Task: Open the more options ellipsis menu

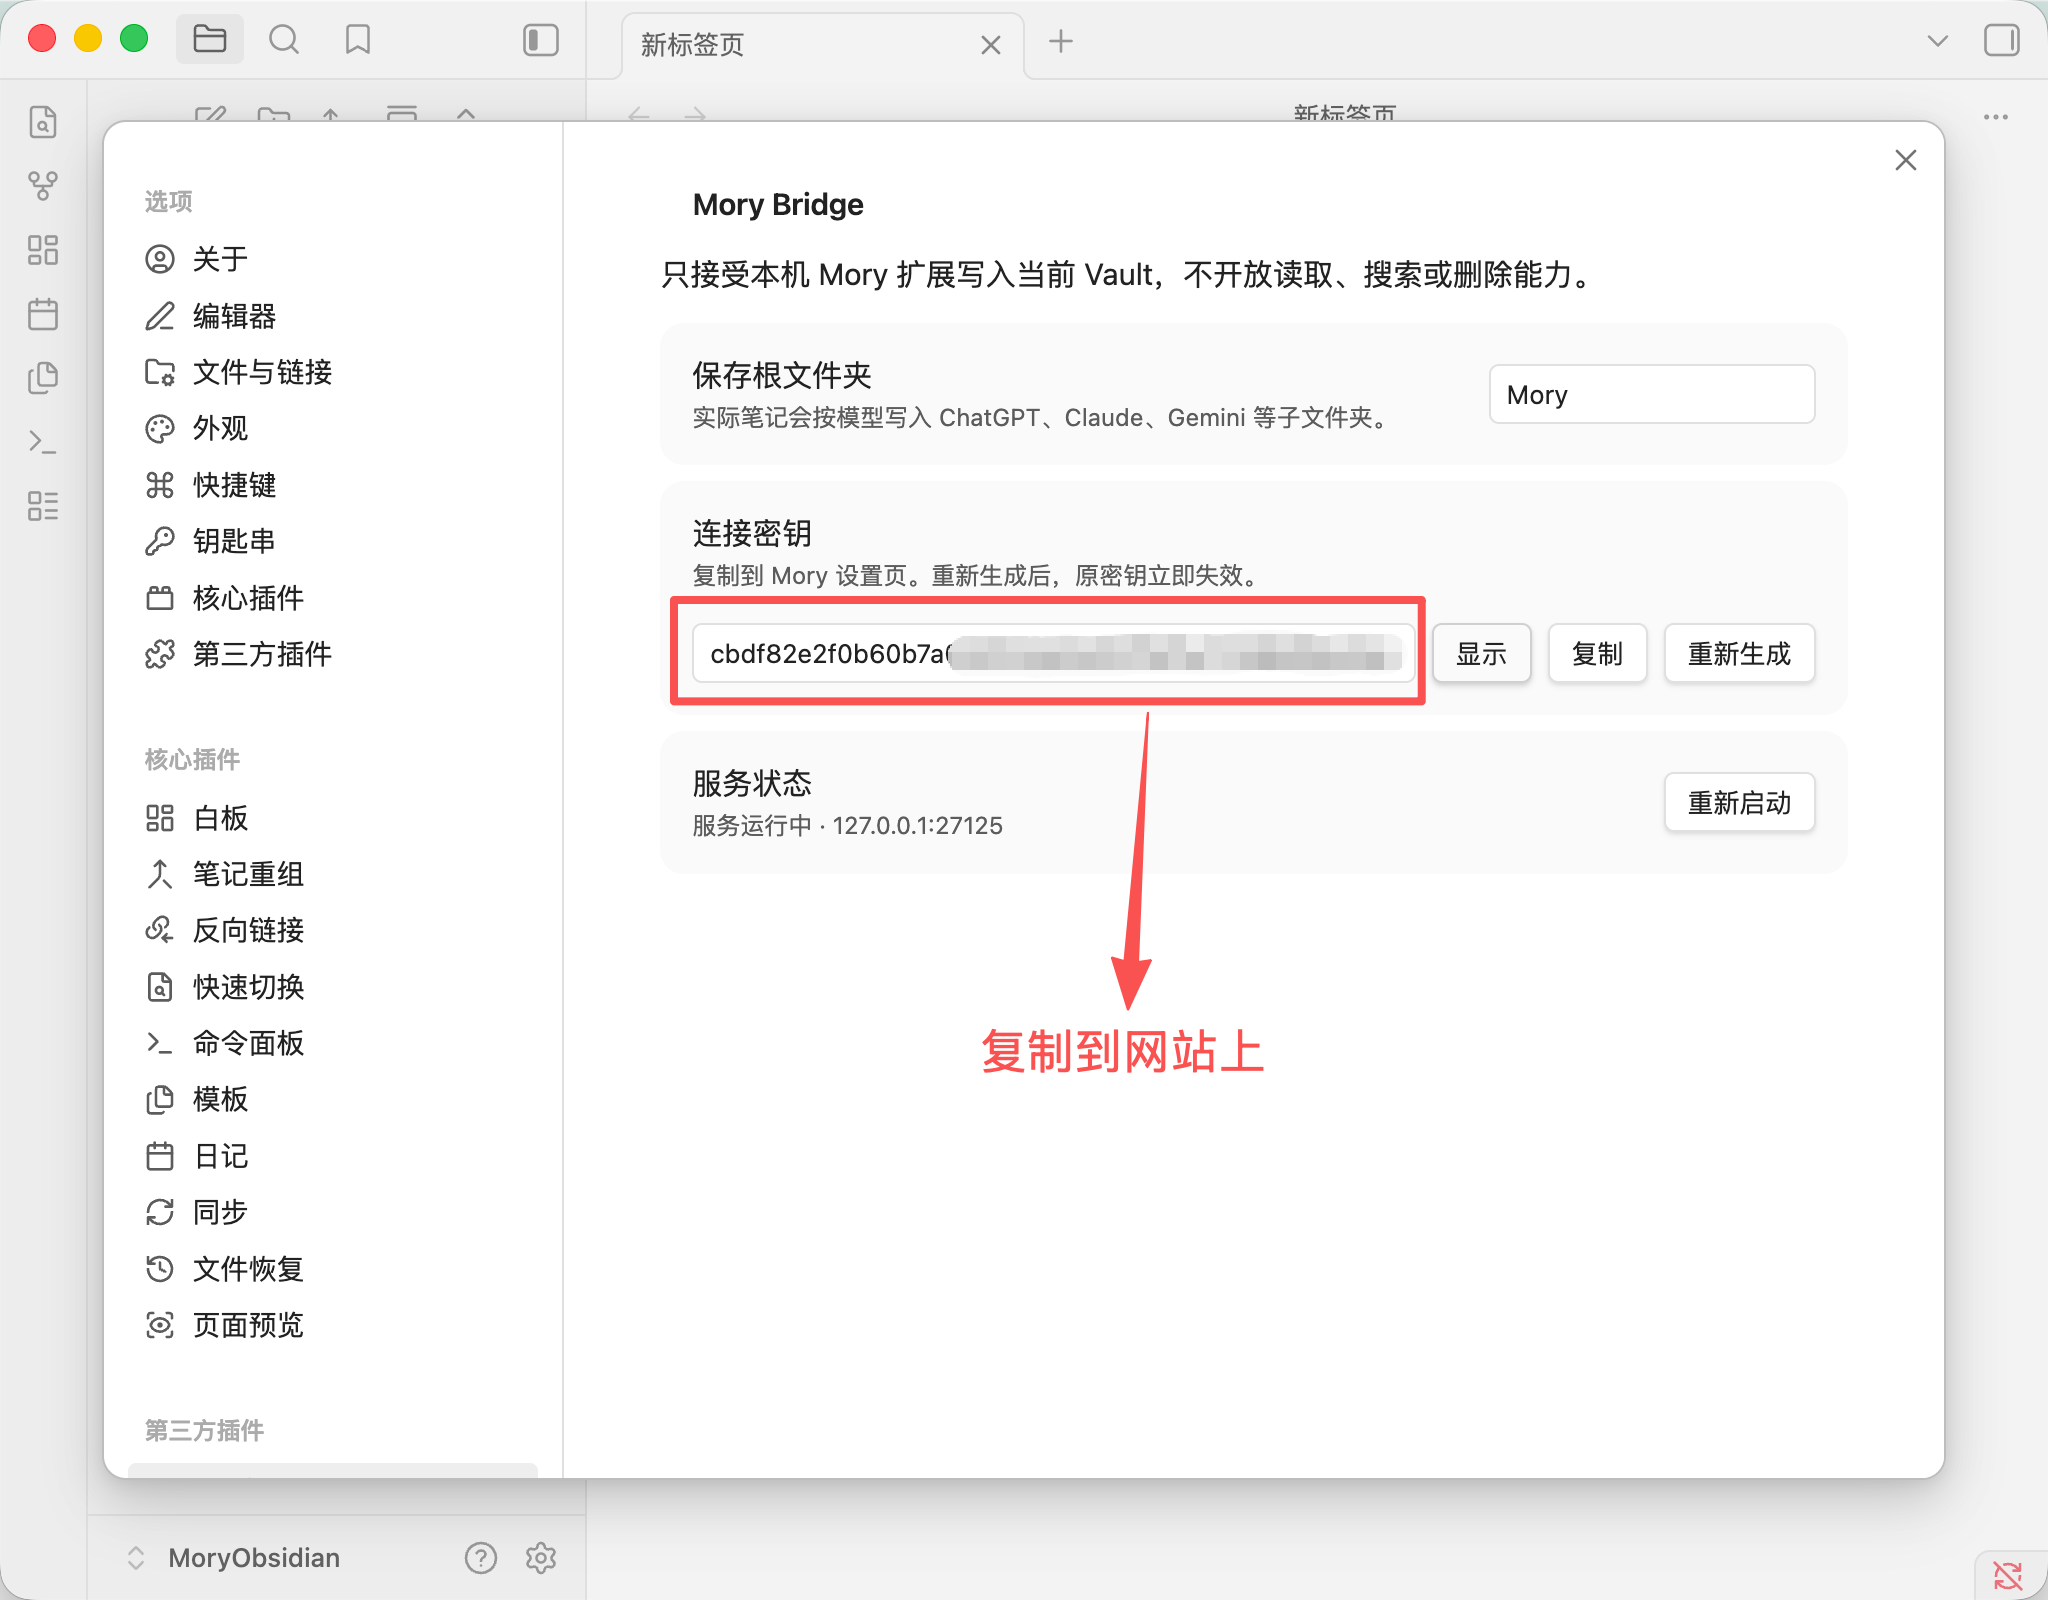Action: click(x=1996, y=117)
